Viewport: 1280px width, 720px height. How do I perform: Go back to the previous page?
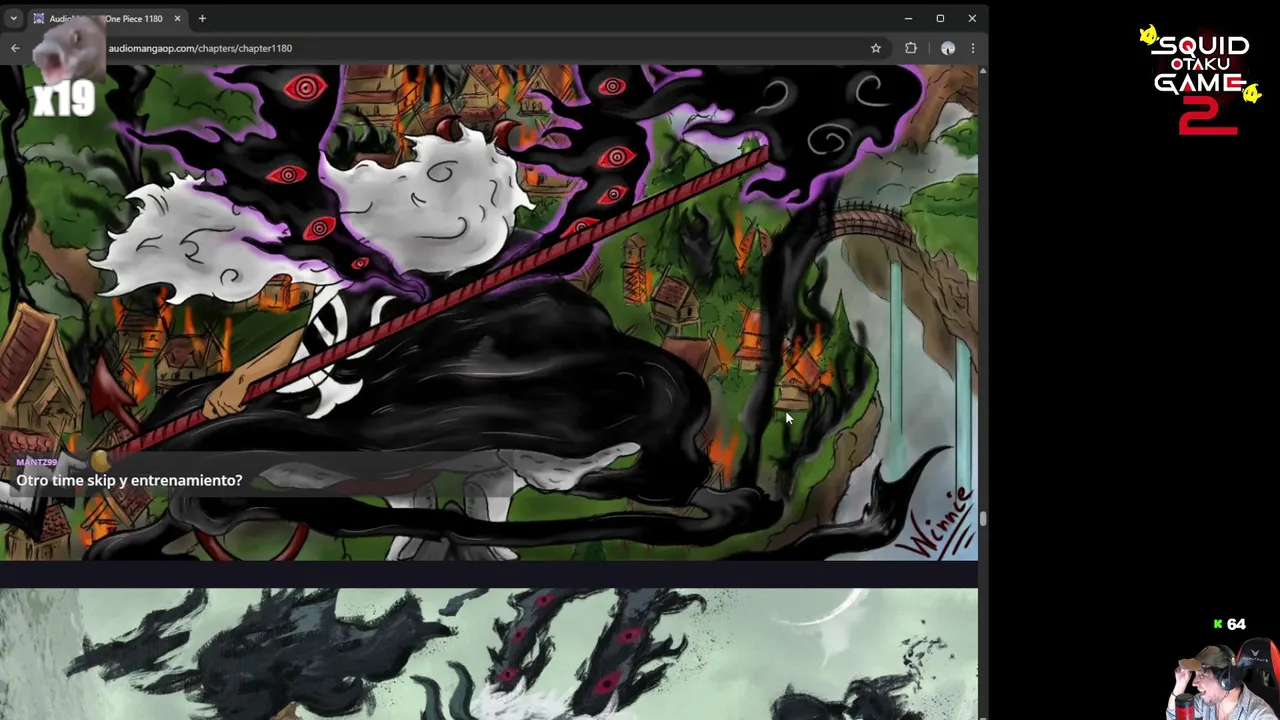(x=15, y=48)
